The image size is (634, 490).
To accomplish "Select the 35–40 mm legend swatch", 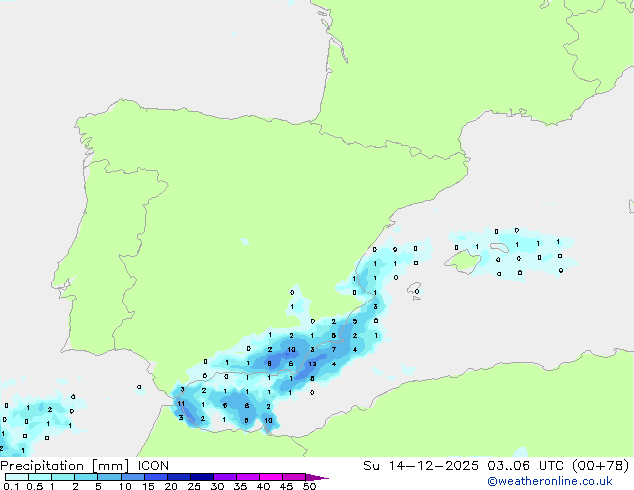I will click(x=248, y=477).
